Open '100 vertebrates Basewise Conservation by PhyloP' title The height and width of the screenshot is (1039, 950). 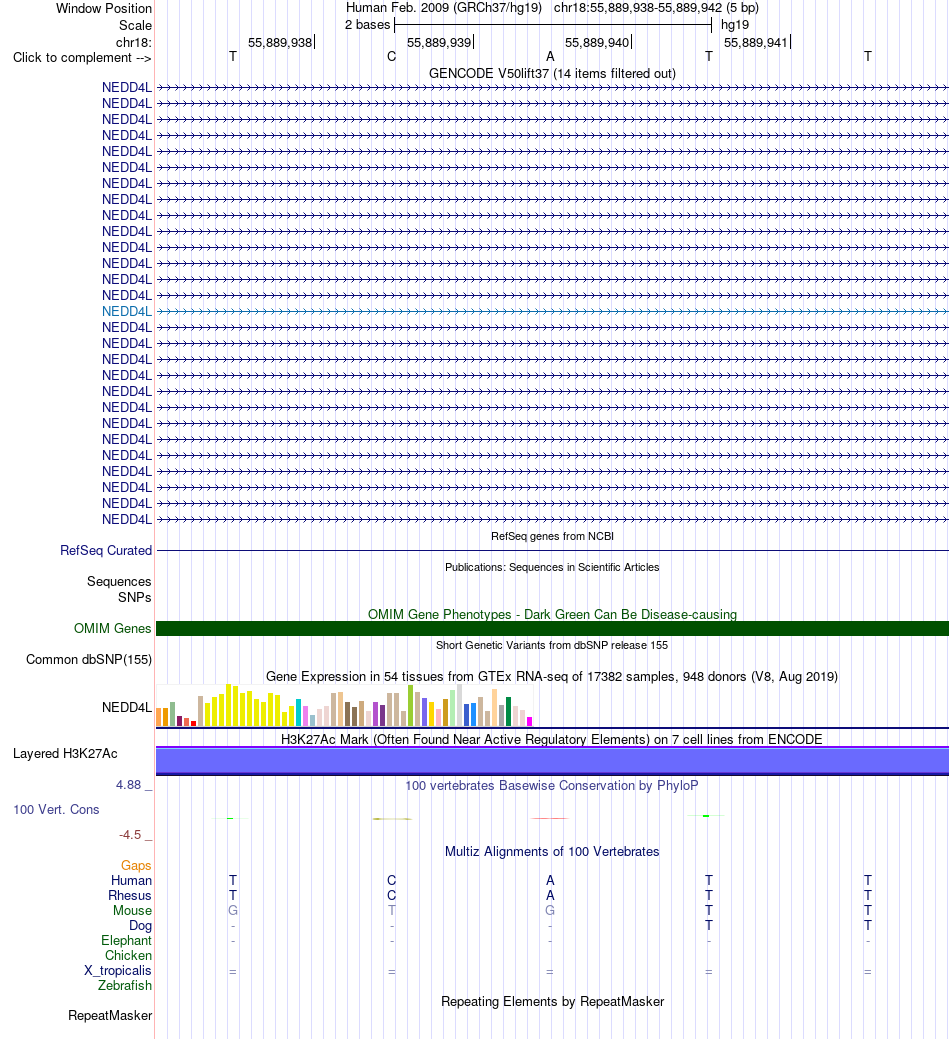coord(552,786)
